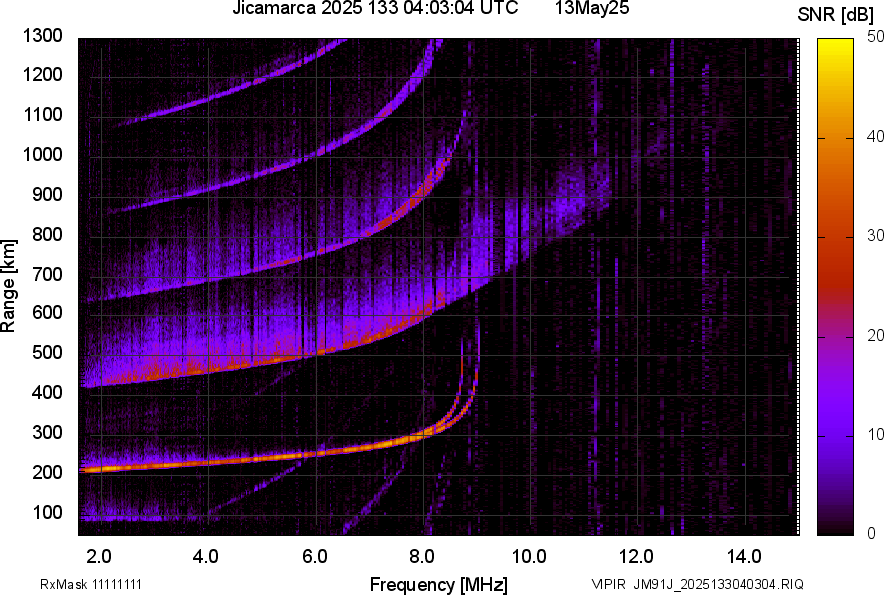884x595 pixels.
Task: Click the 'VIPIR' footer label
Action: [x=608, y=584]
